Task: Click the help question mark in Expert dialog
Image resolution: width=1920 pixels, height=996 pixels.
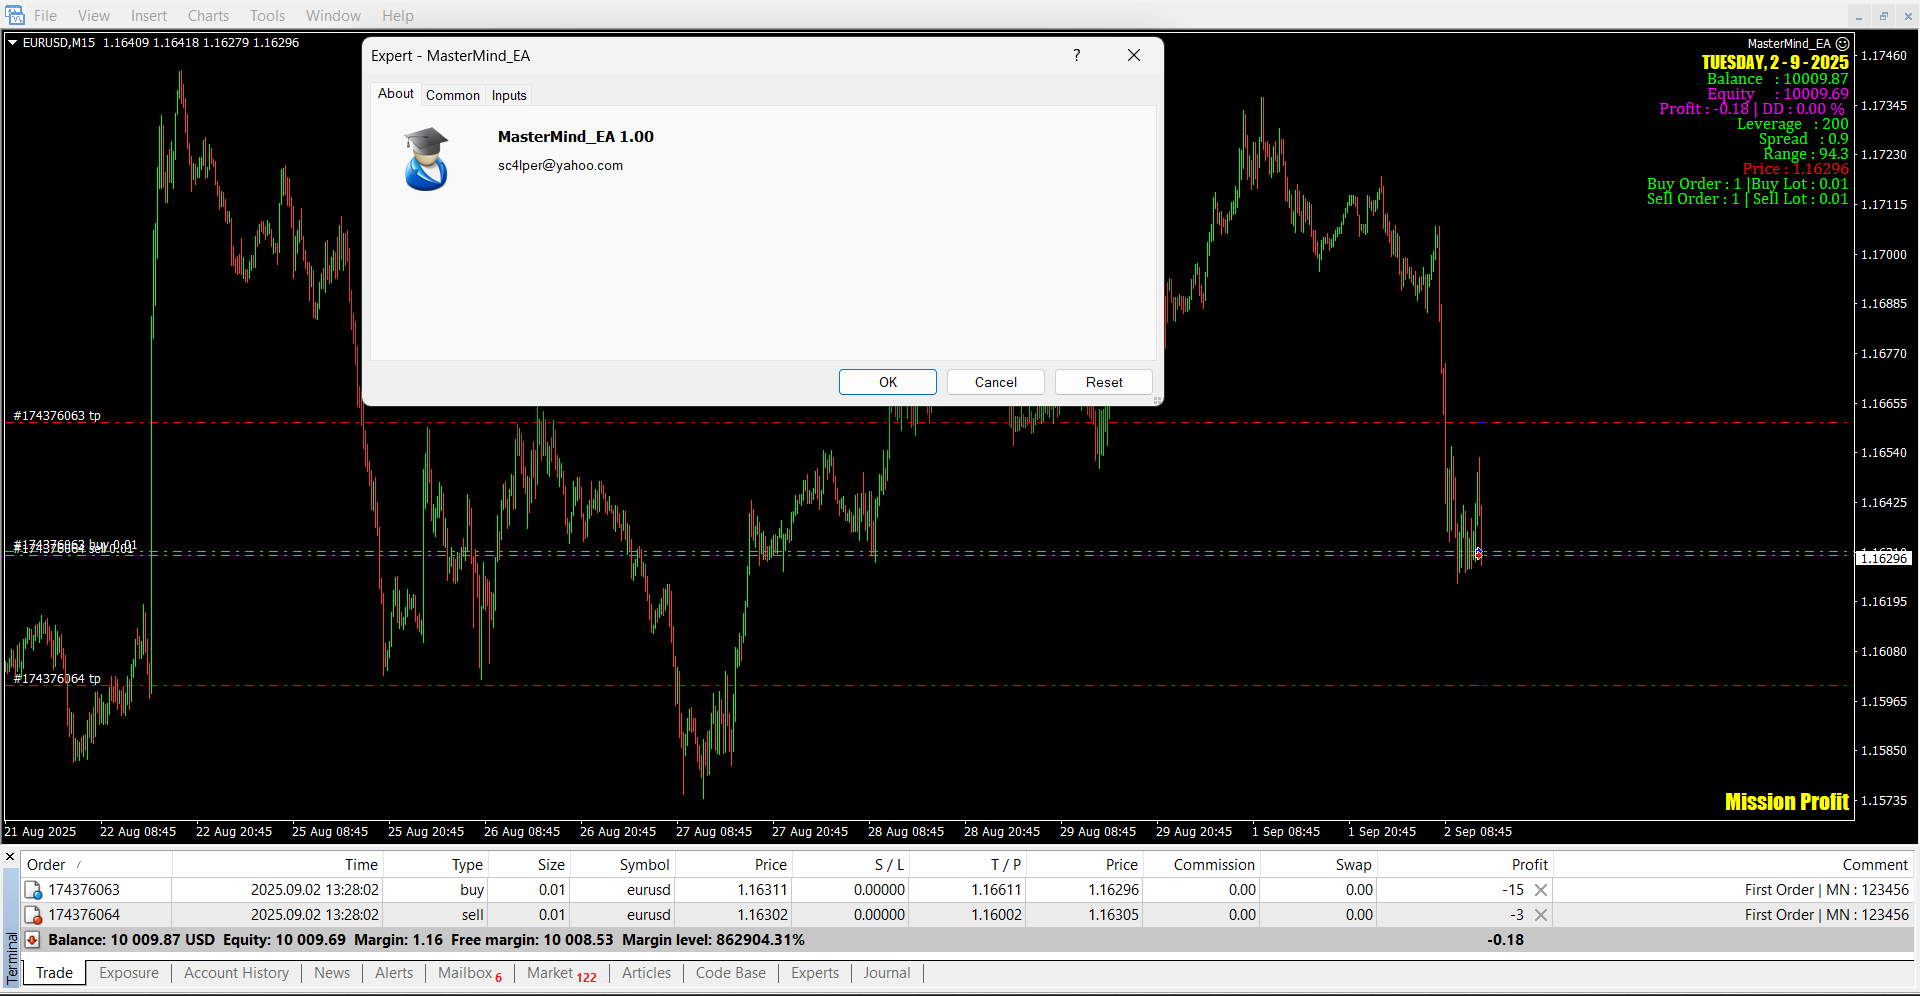Action: (x=1076, y=55)
